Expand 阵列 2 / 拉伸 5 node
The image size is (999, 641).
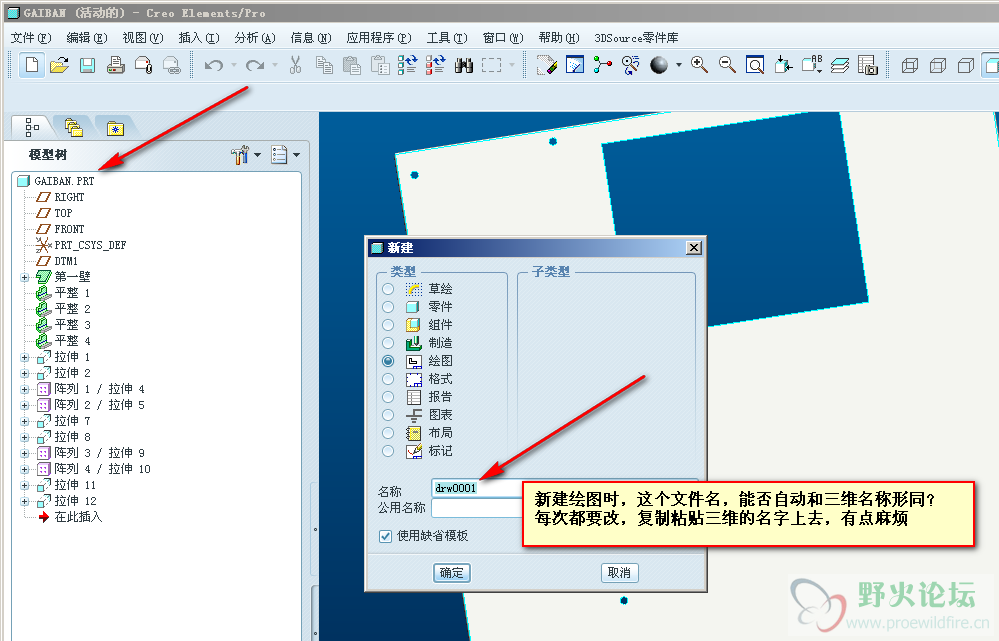pos(24,405)
